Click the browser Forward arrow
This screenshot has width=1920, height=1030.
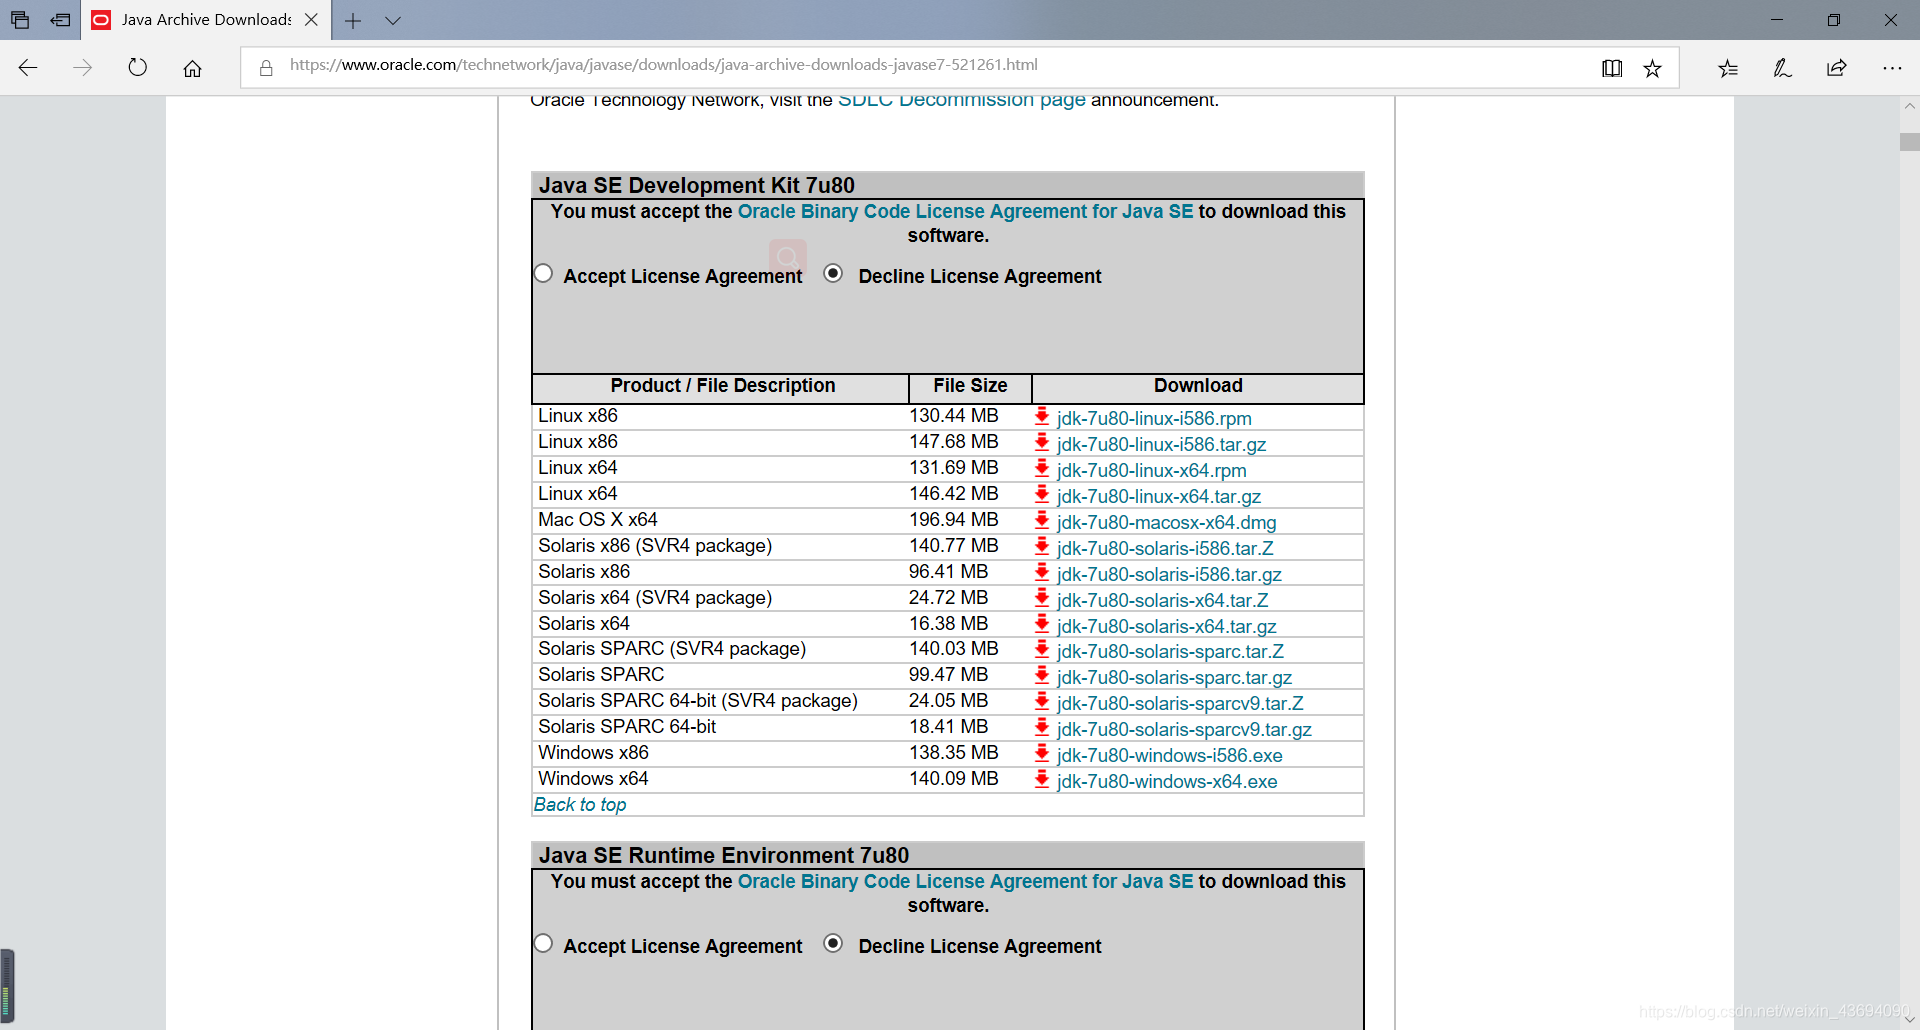[x=83, y=68]
